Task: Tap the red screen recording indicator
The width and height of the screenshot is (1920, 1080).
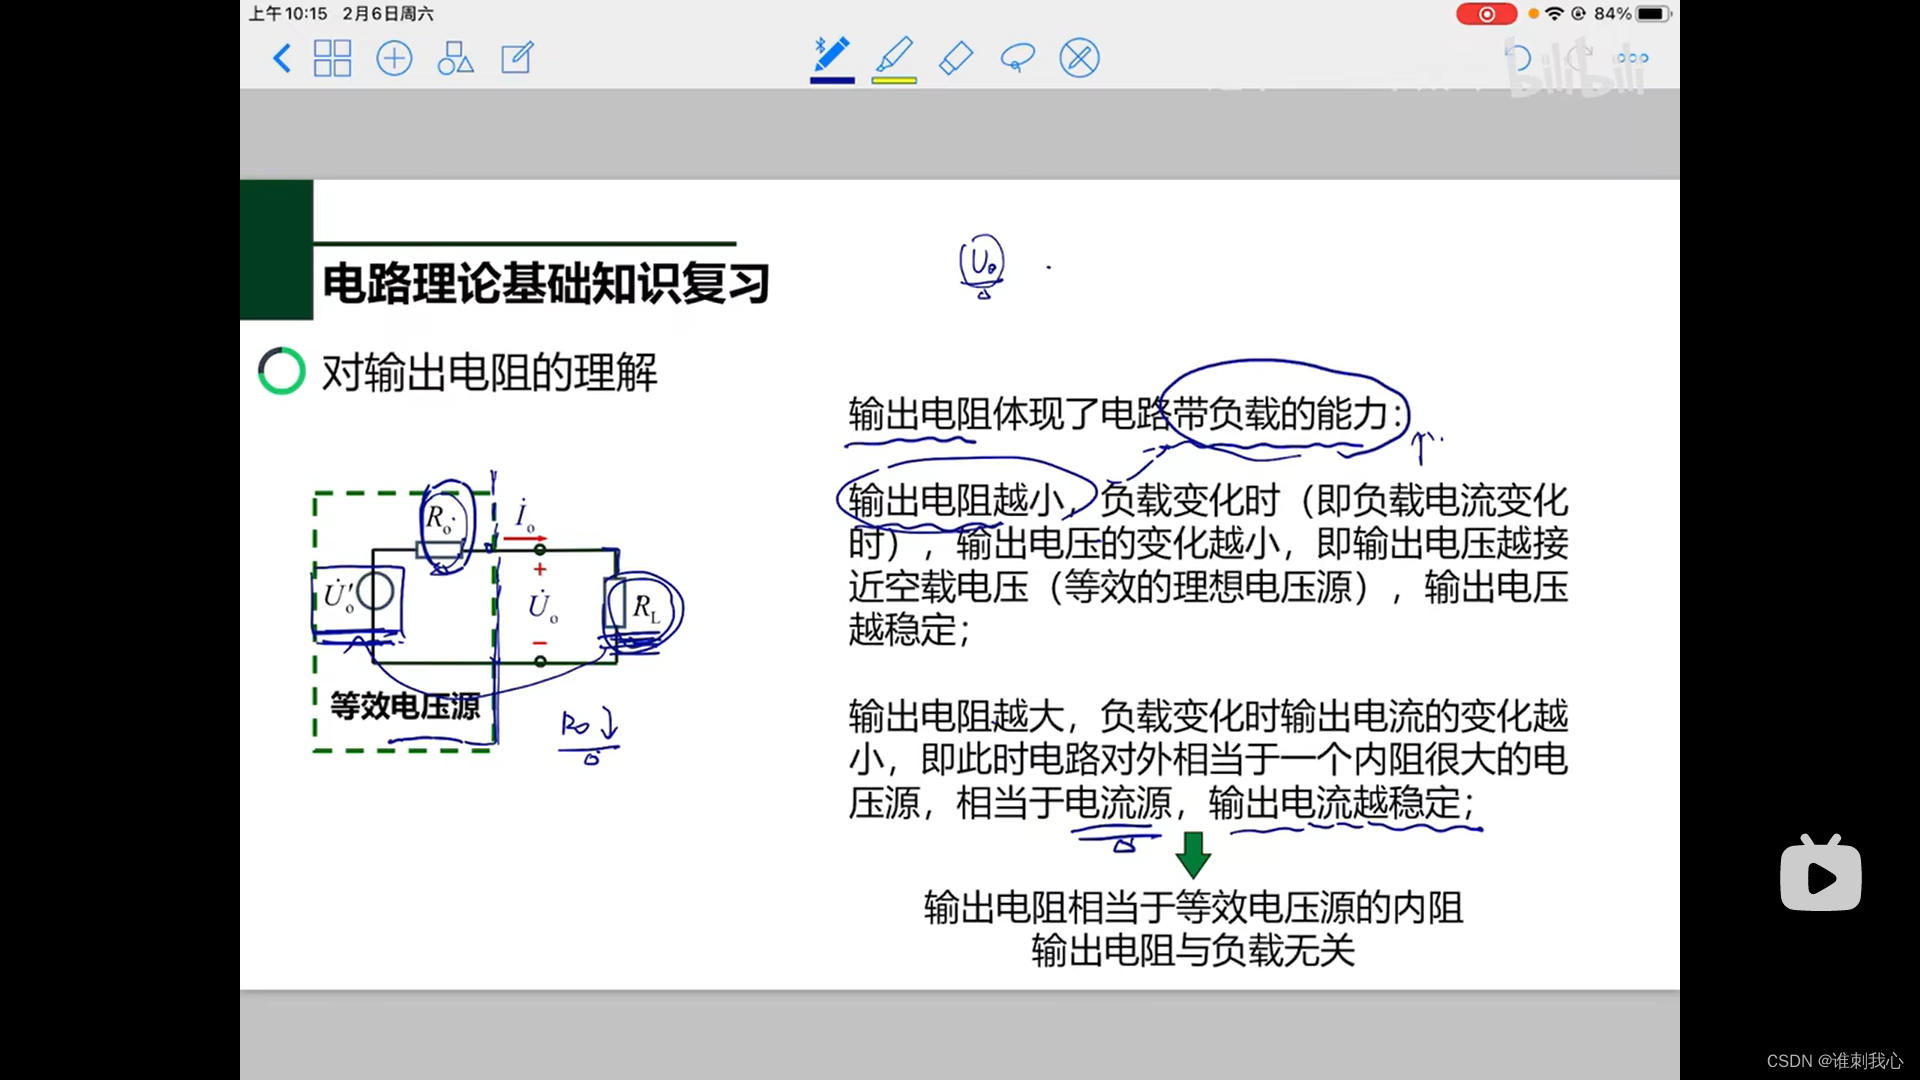Action: pyautogui.click(x=1486, y=14)
